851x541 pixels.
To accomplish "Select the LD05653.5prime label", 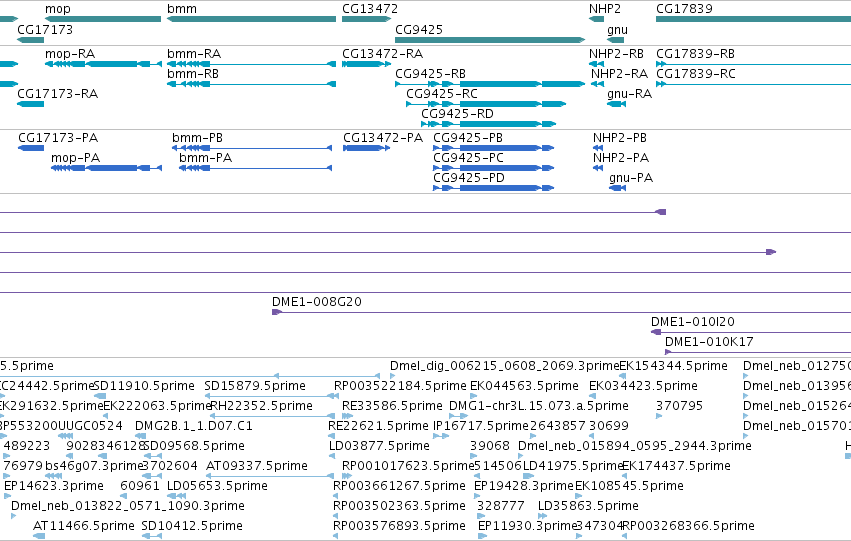I will tap(217, 486).
